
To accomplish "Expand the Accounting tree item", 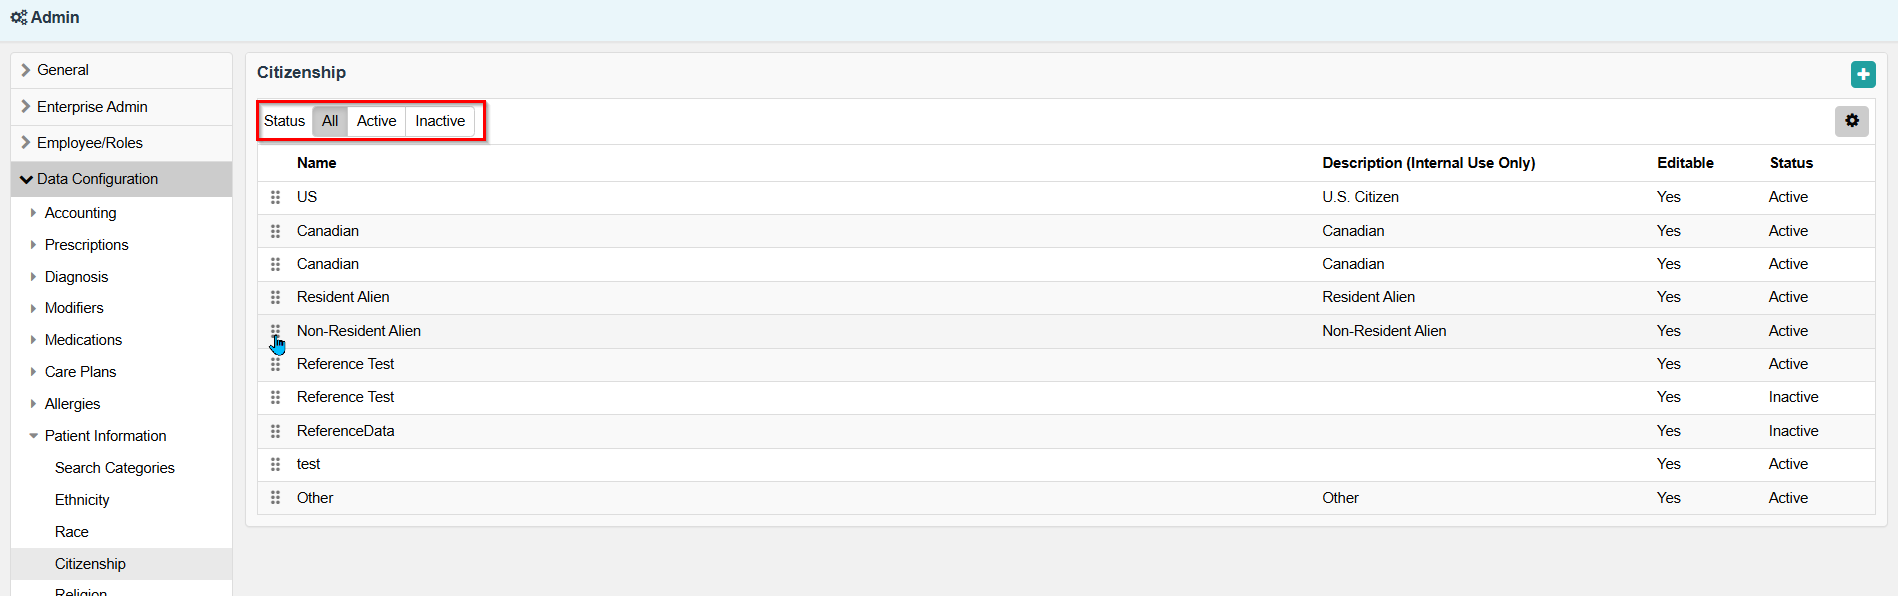I will tap(80, 213).
